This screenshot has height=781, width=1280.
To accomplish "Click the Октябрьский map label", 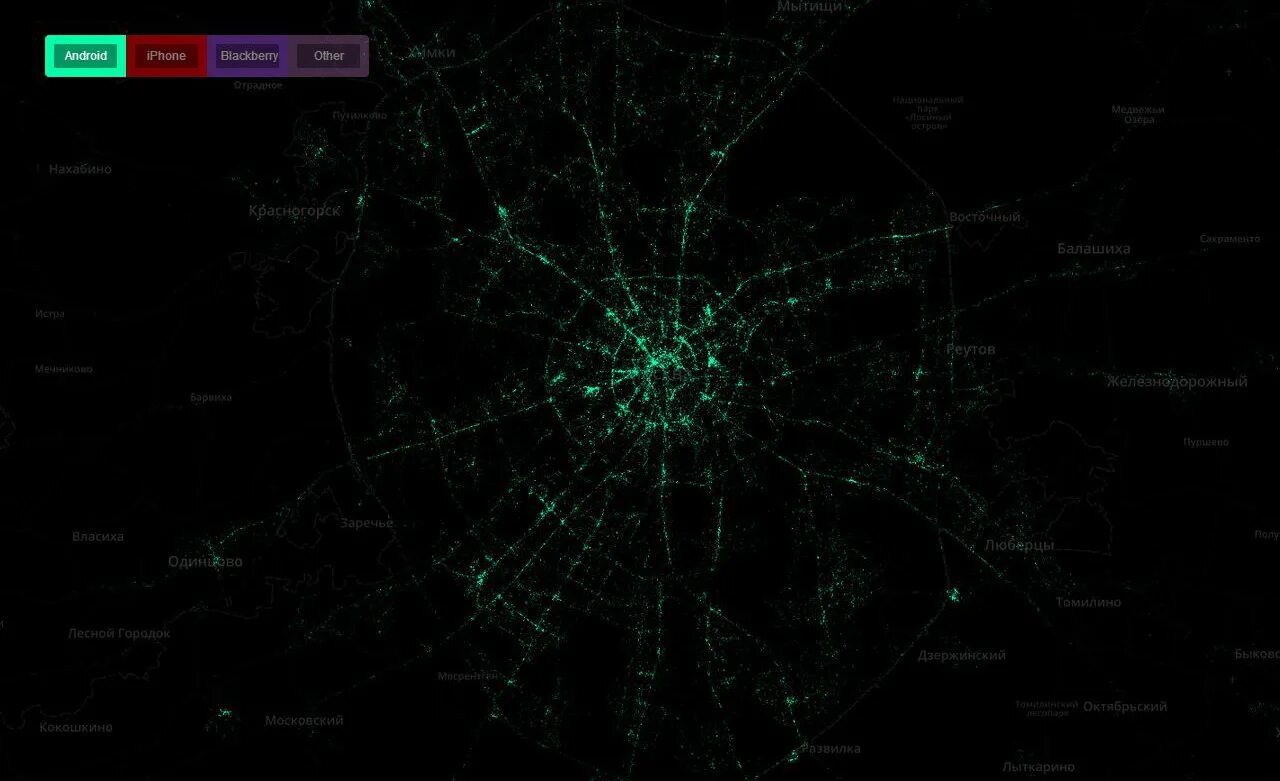I will click(1125, 706).
